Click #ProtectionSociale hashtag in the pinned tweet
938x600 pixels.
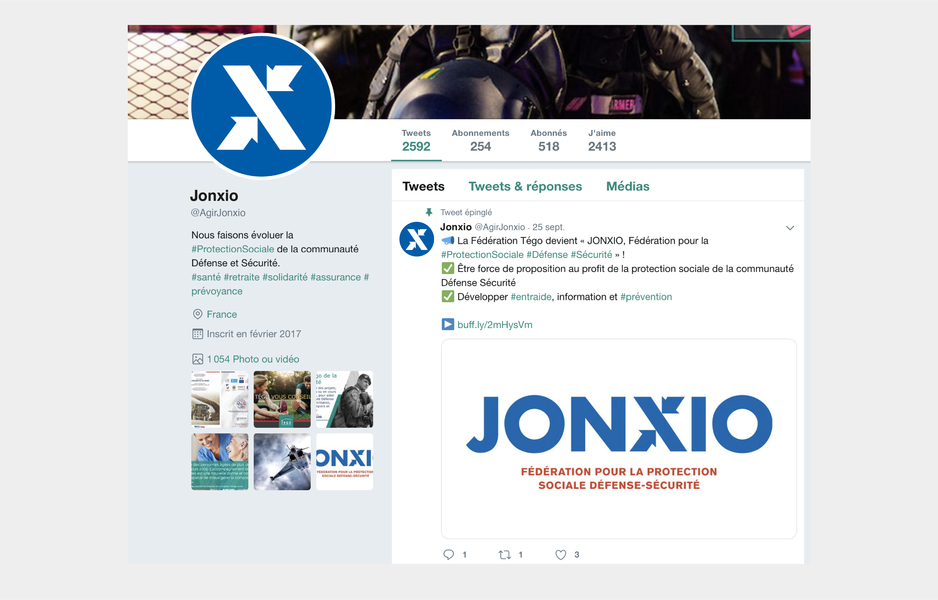click(x=483, y=254)
